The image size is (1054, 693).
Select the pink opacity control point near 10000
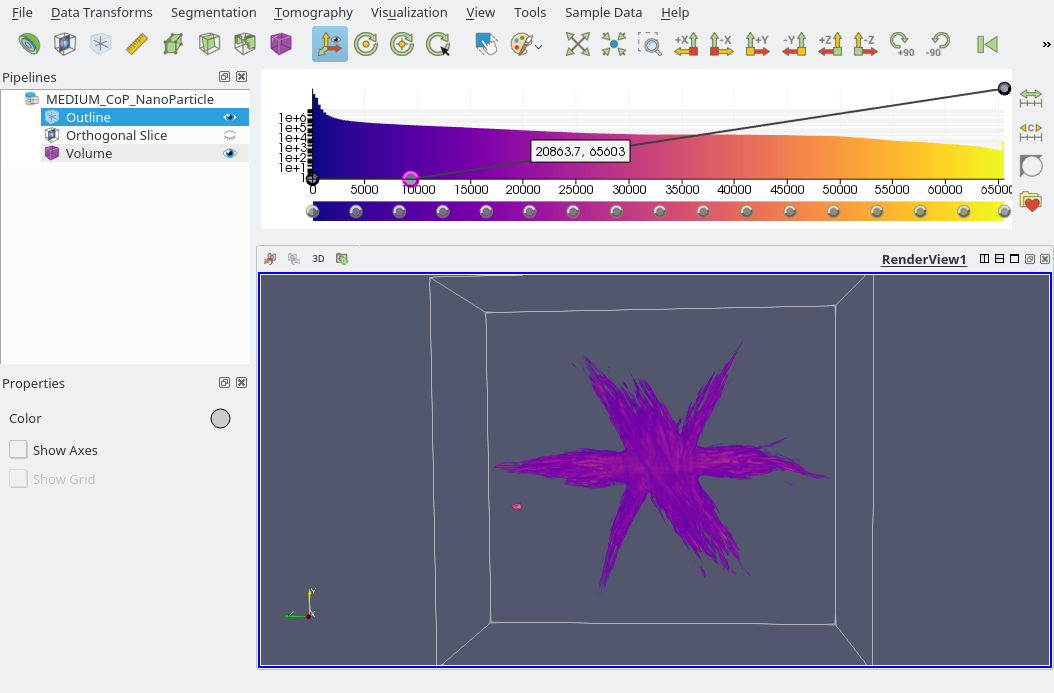pyautogui.click(x=411, y=179)
